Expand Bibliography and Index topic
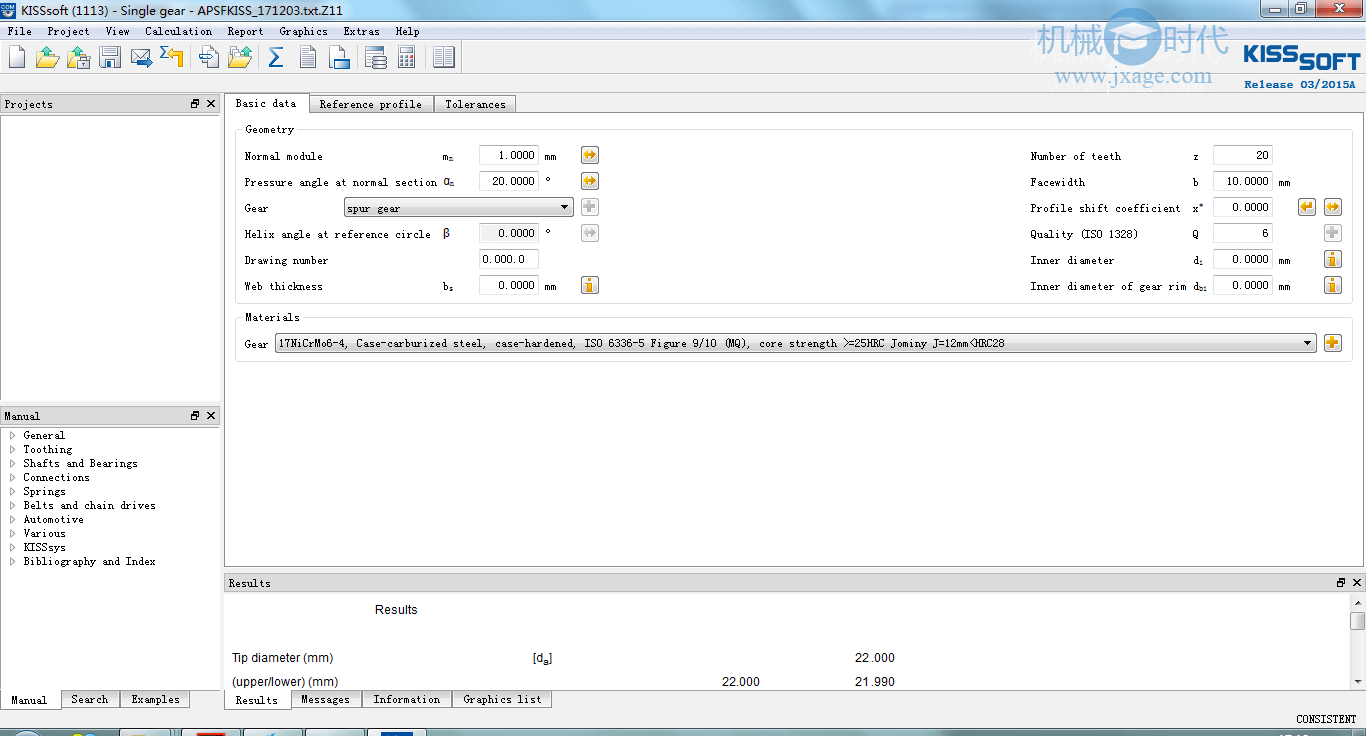The height and width of the screenshot is (736, 1366). tap(13, 561)
